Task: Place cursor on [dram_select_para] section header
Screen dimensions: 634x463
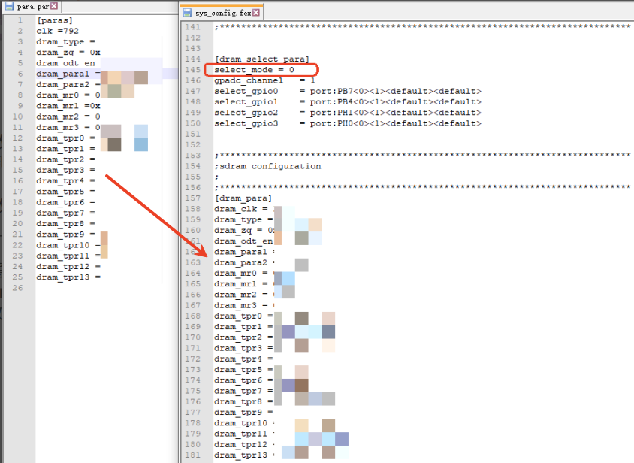Action: (x=261, y=61)
